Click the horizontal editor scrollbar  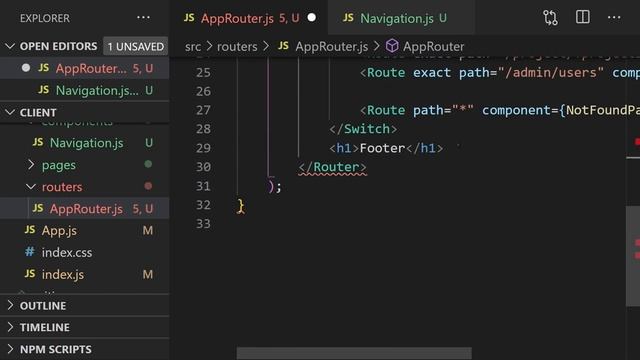point(354,353)
